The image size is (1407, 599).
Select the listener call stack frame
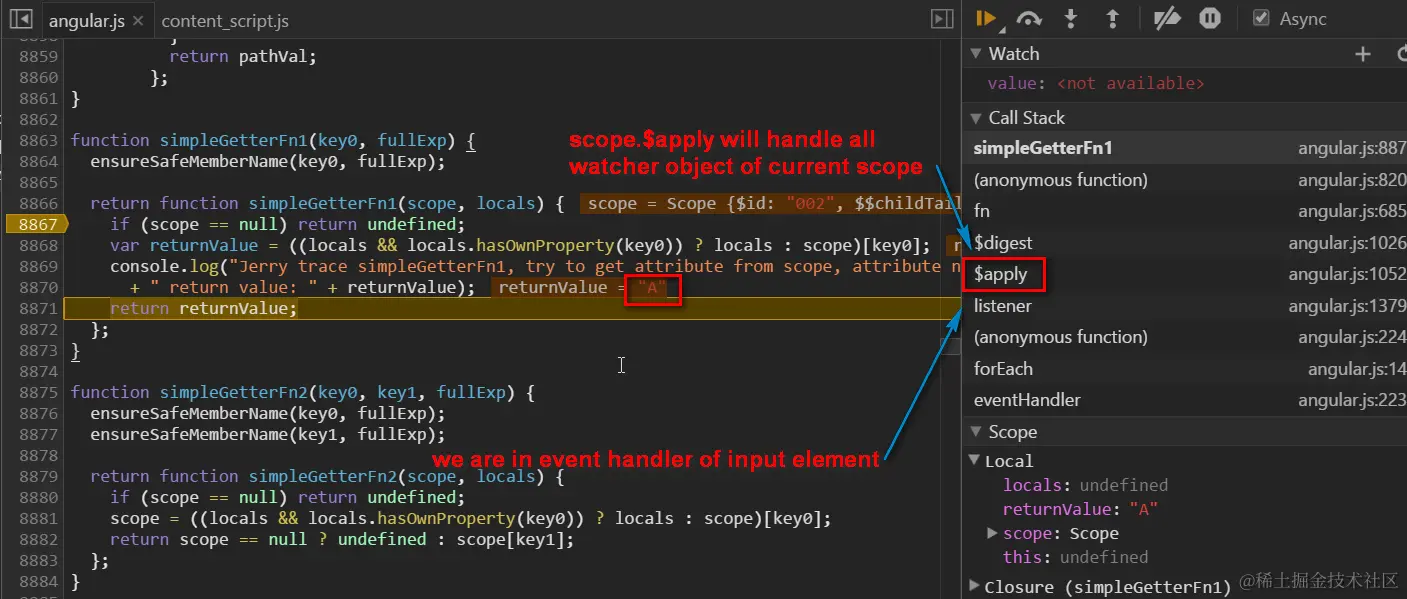(x=1184, y=306)
